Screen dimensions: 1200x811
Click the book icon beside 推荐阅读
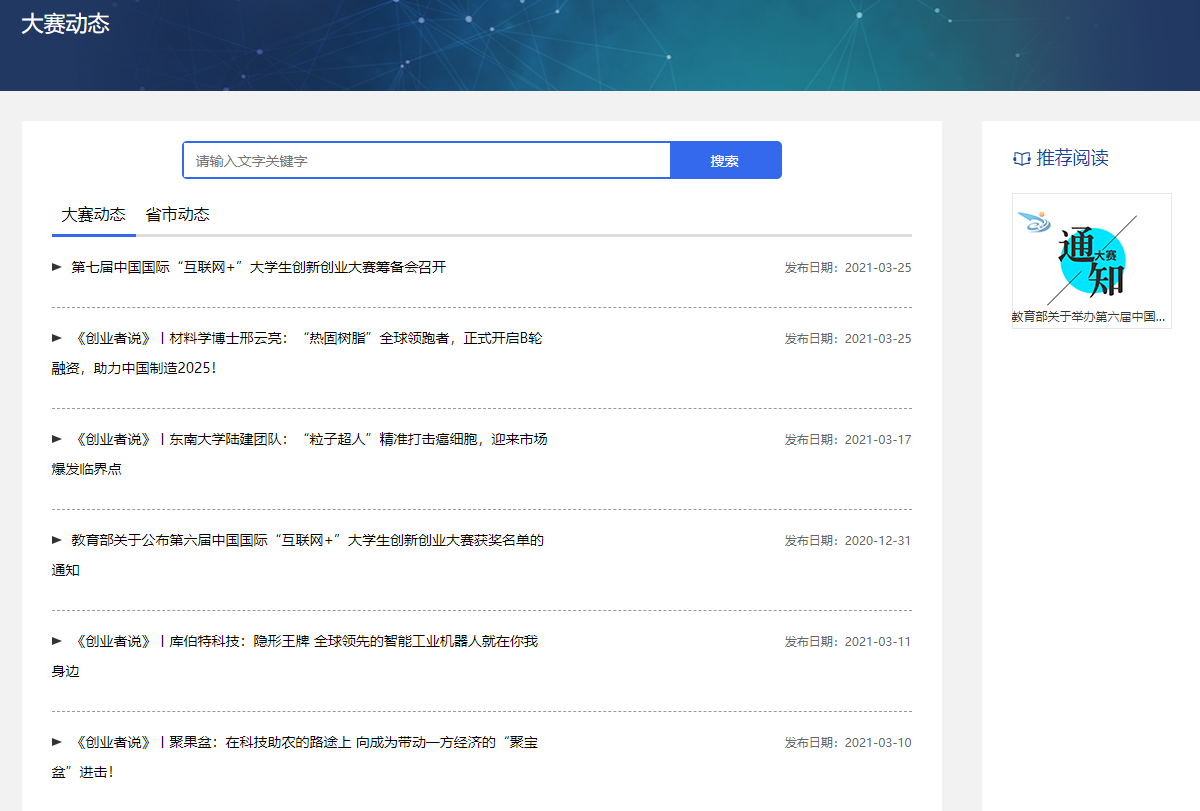(x=1021, y=158)
